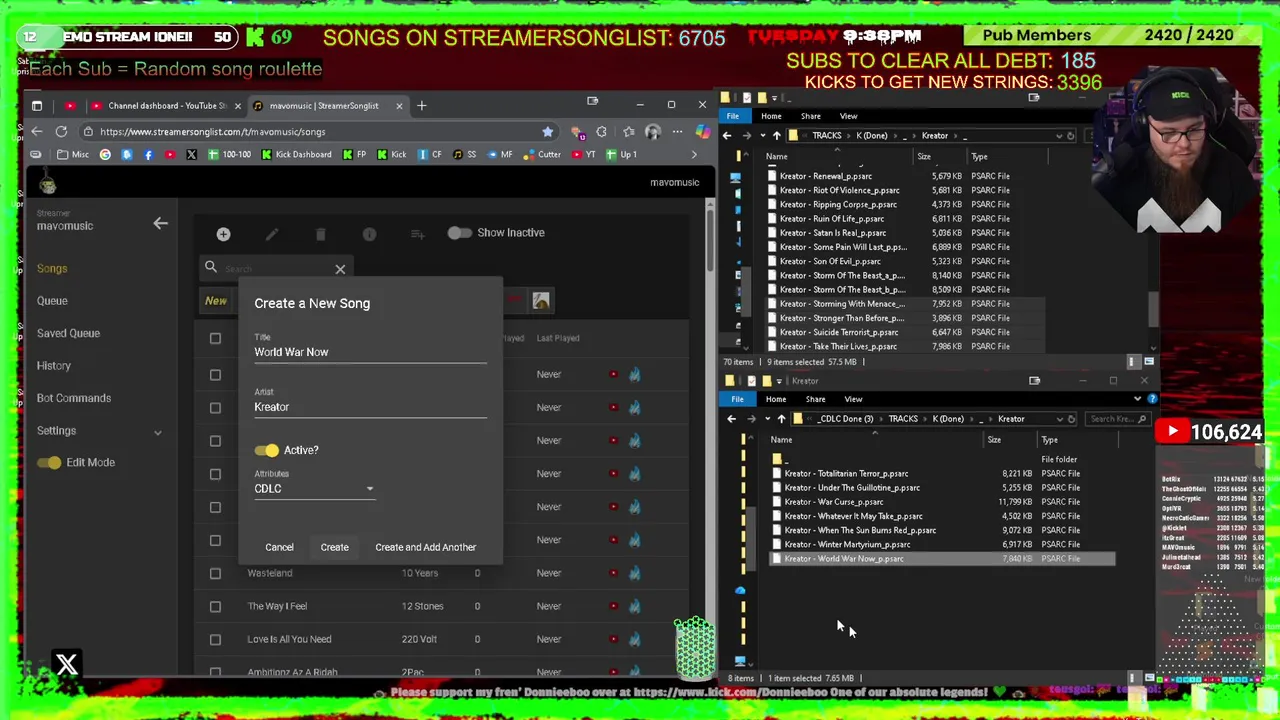Click the New filter chip

point(216,300)
